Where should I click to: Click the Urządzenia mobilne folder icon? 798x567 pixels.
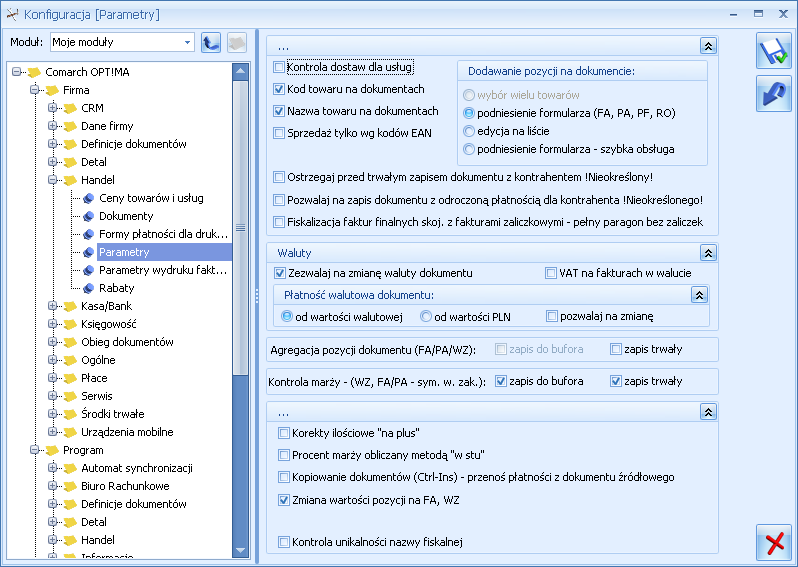point(70,433)
